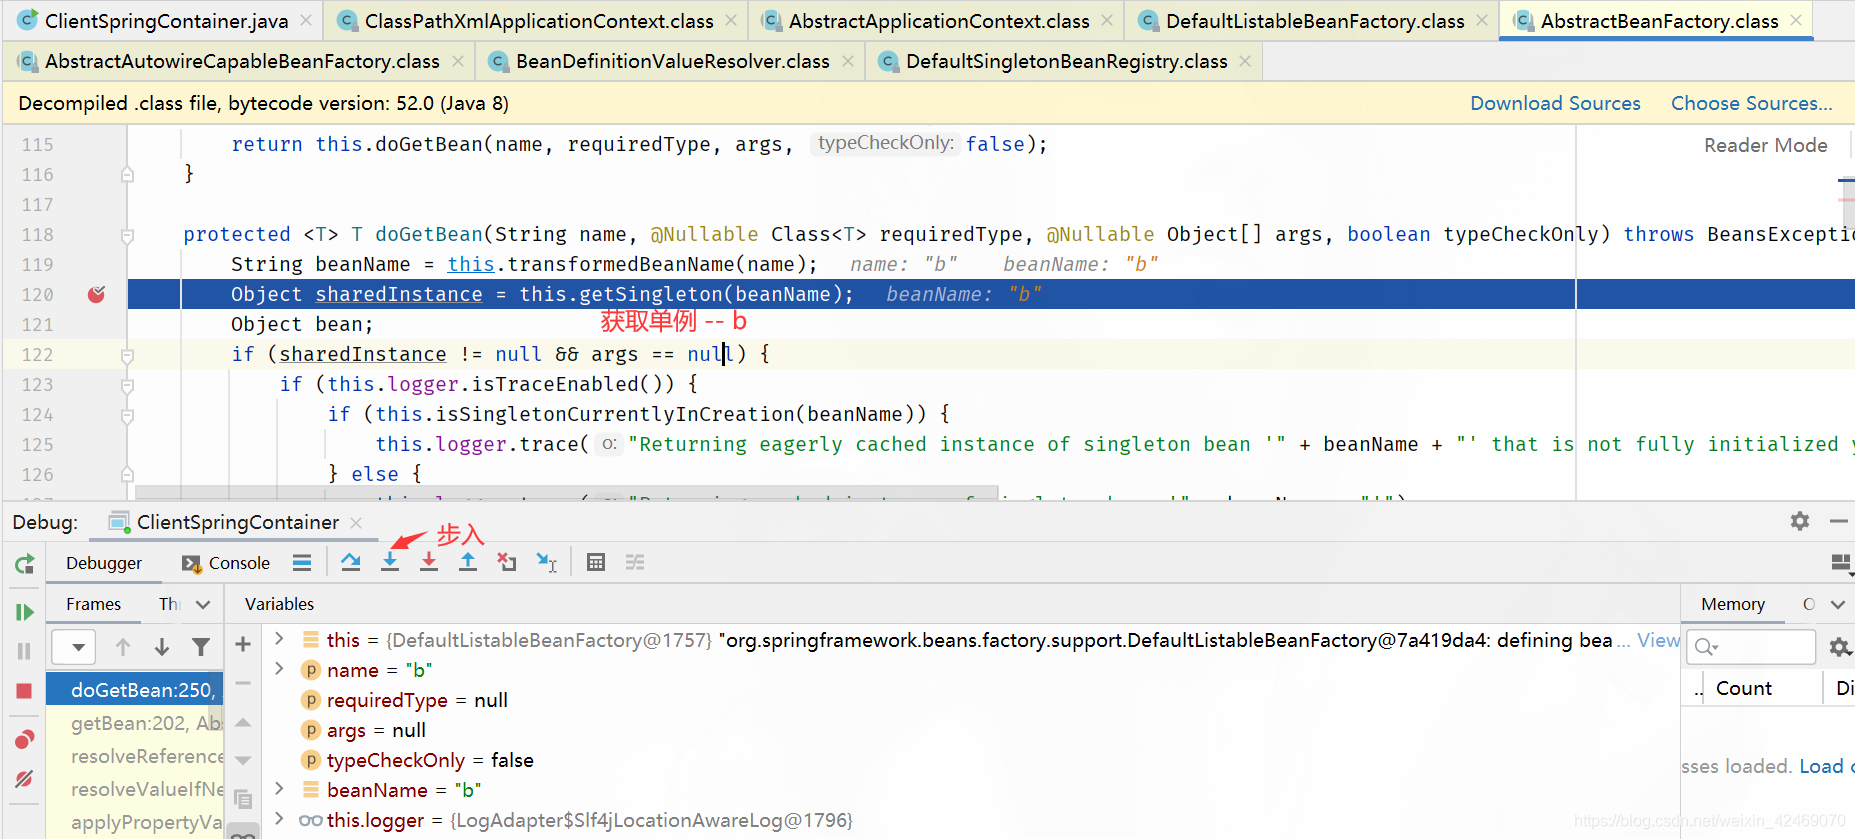Open the Layout Settings icon

[1841, 563]
